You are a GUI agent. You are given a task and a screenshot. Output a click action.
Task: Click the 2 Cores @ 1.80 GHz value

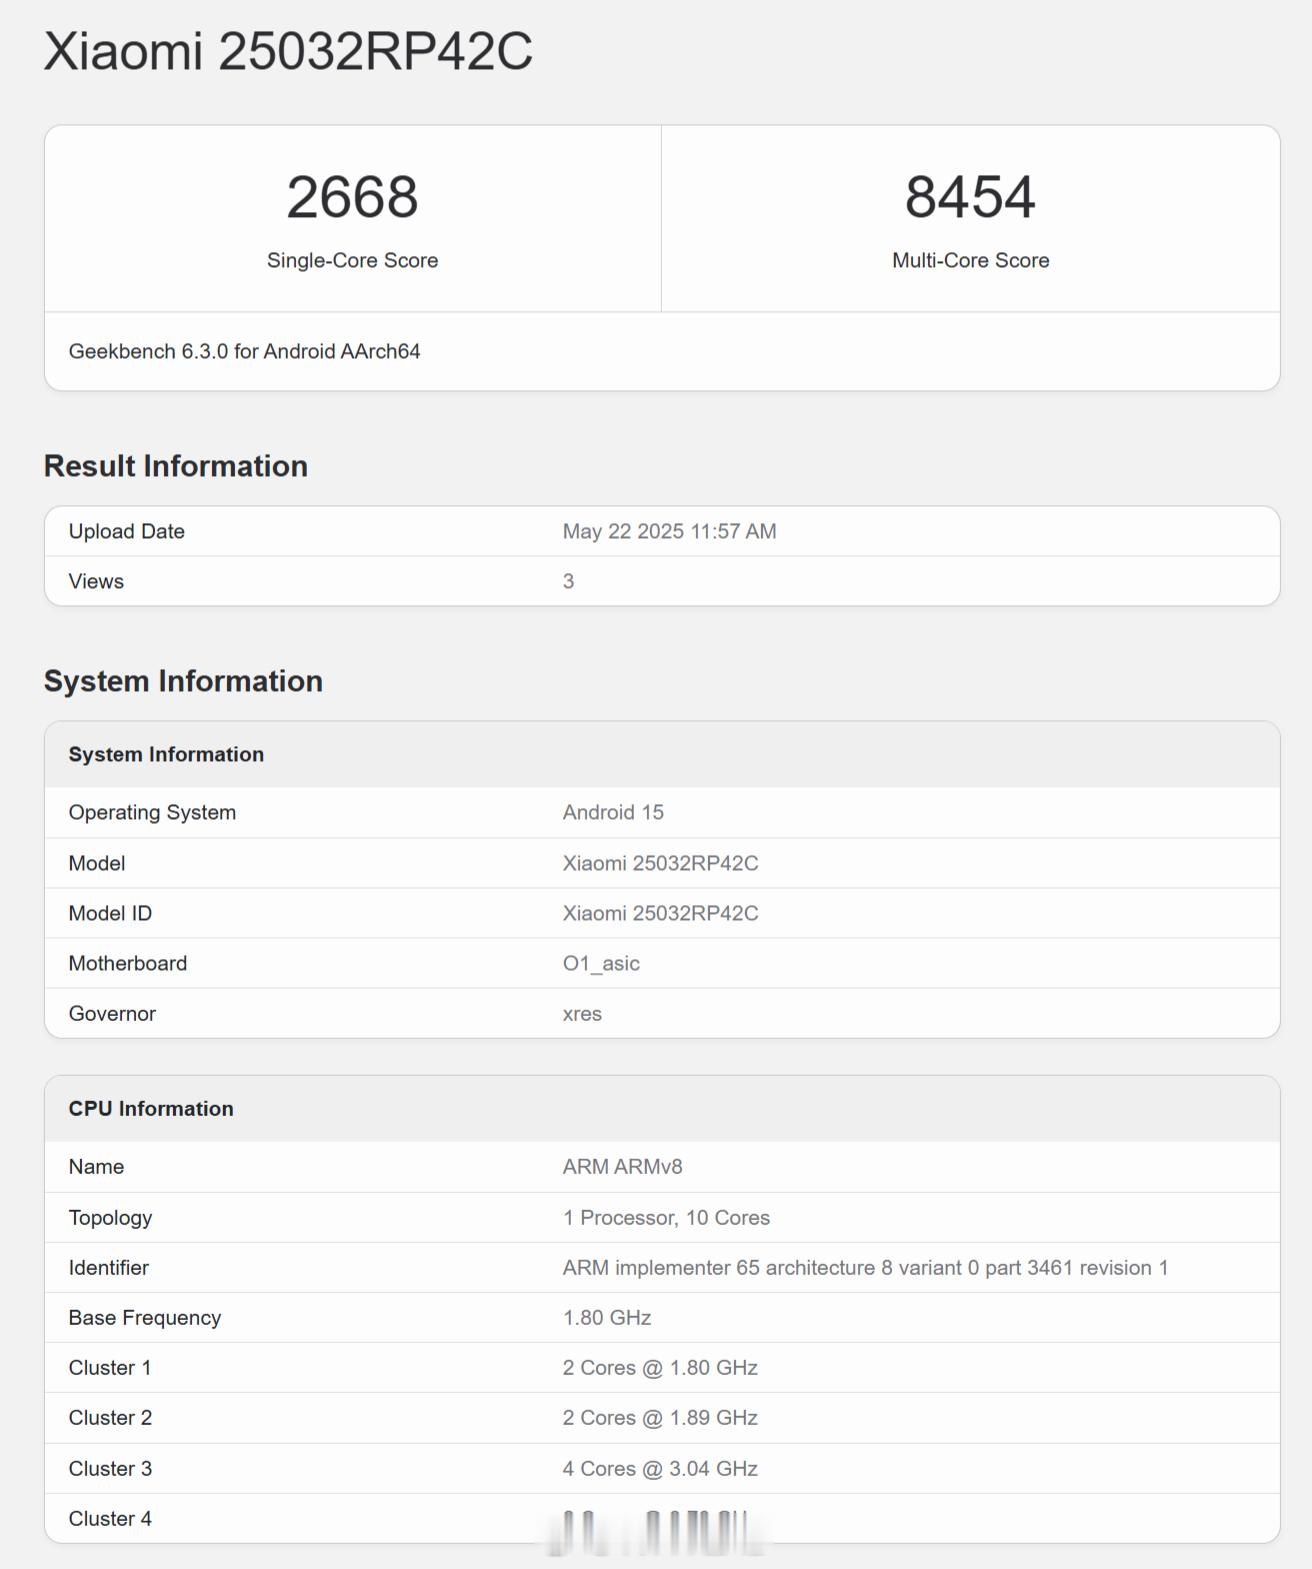click(660, 1367)
